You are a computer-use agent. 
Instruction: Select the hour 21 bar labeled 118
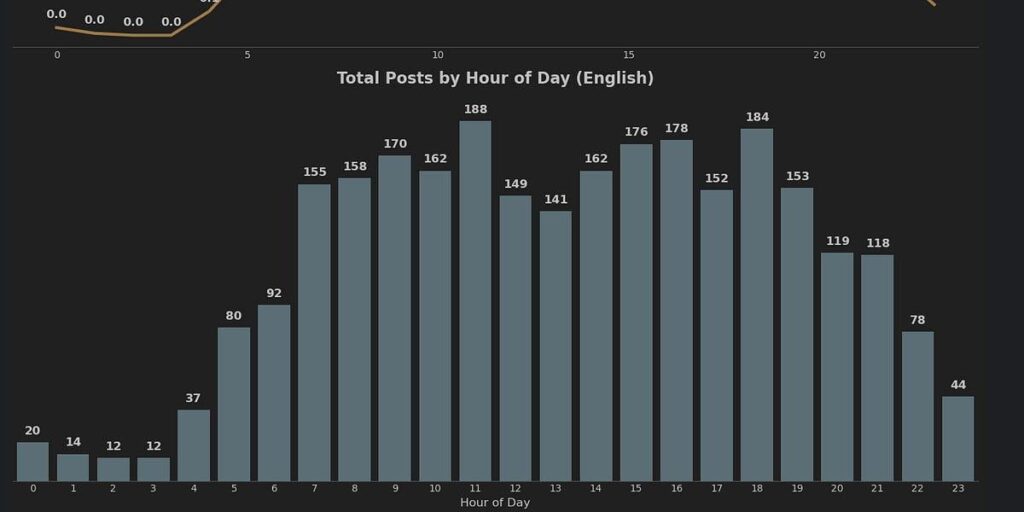click(x=877, y=368)
